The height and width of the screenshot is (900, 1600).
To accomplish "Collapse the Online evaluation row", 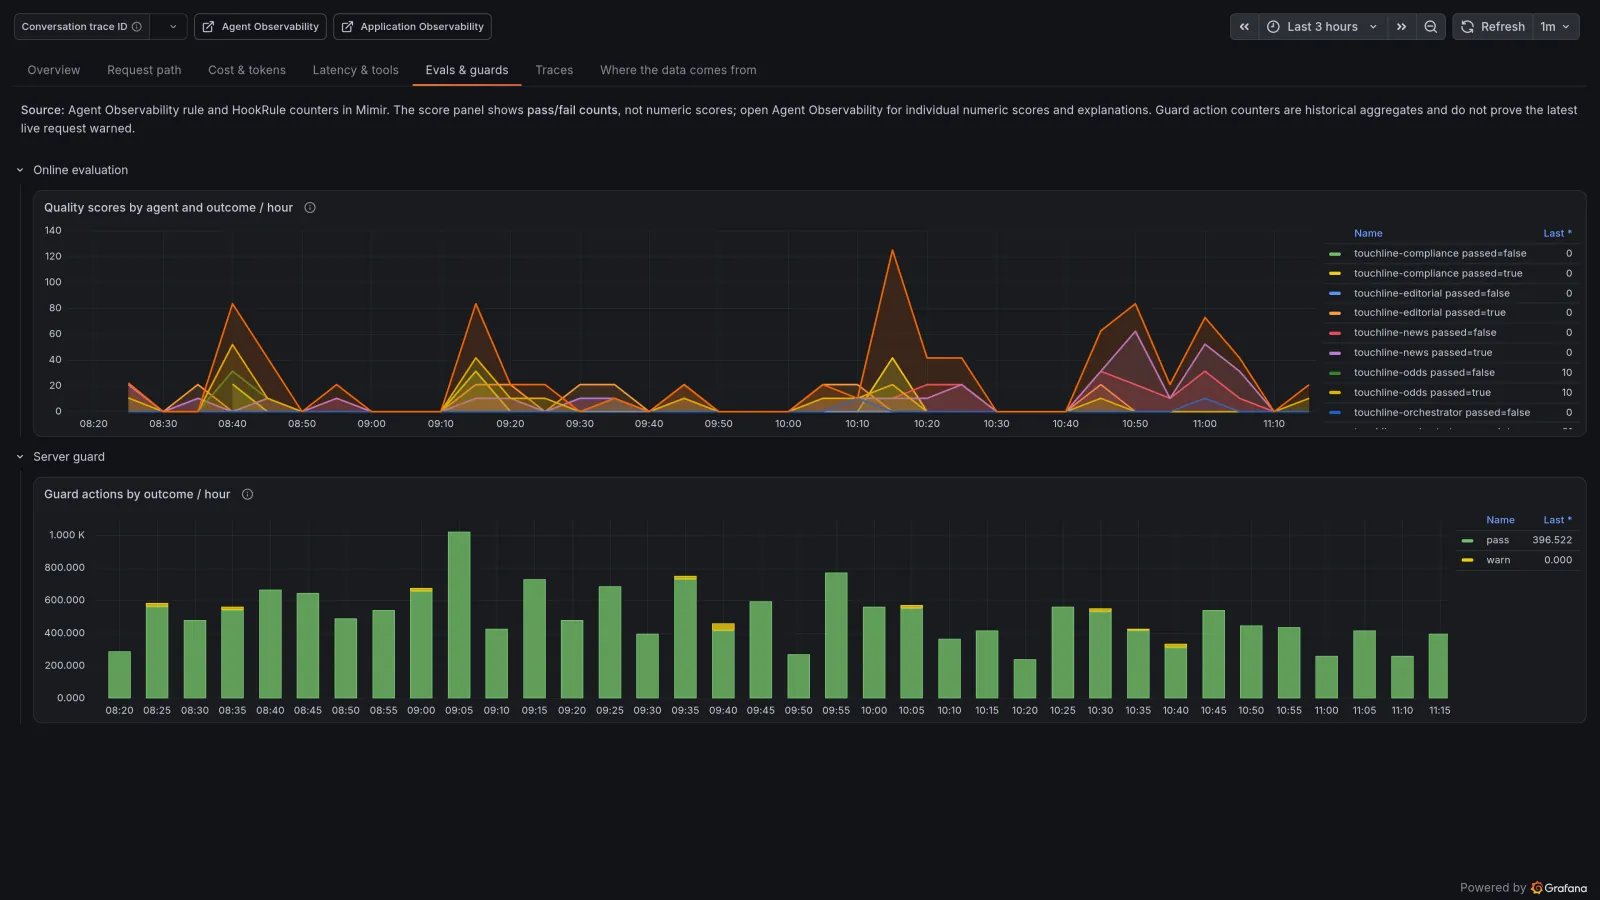I will 20,170.
